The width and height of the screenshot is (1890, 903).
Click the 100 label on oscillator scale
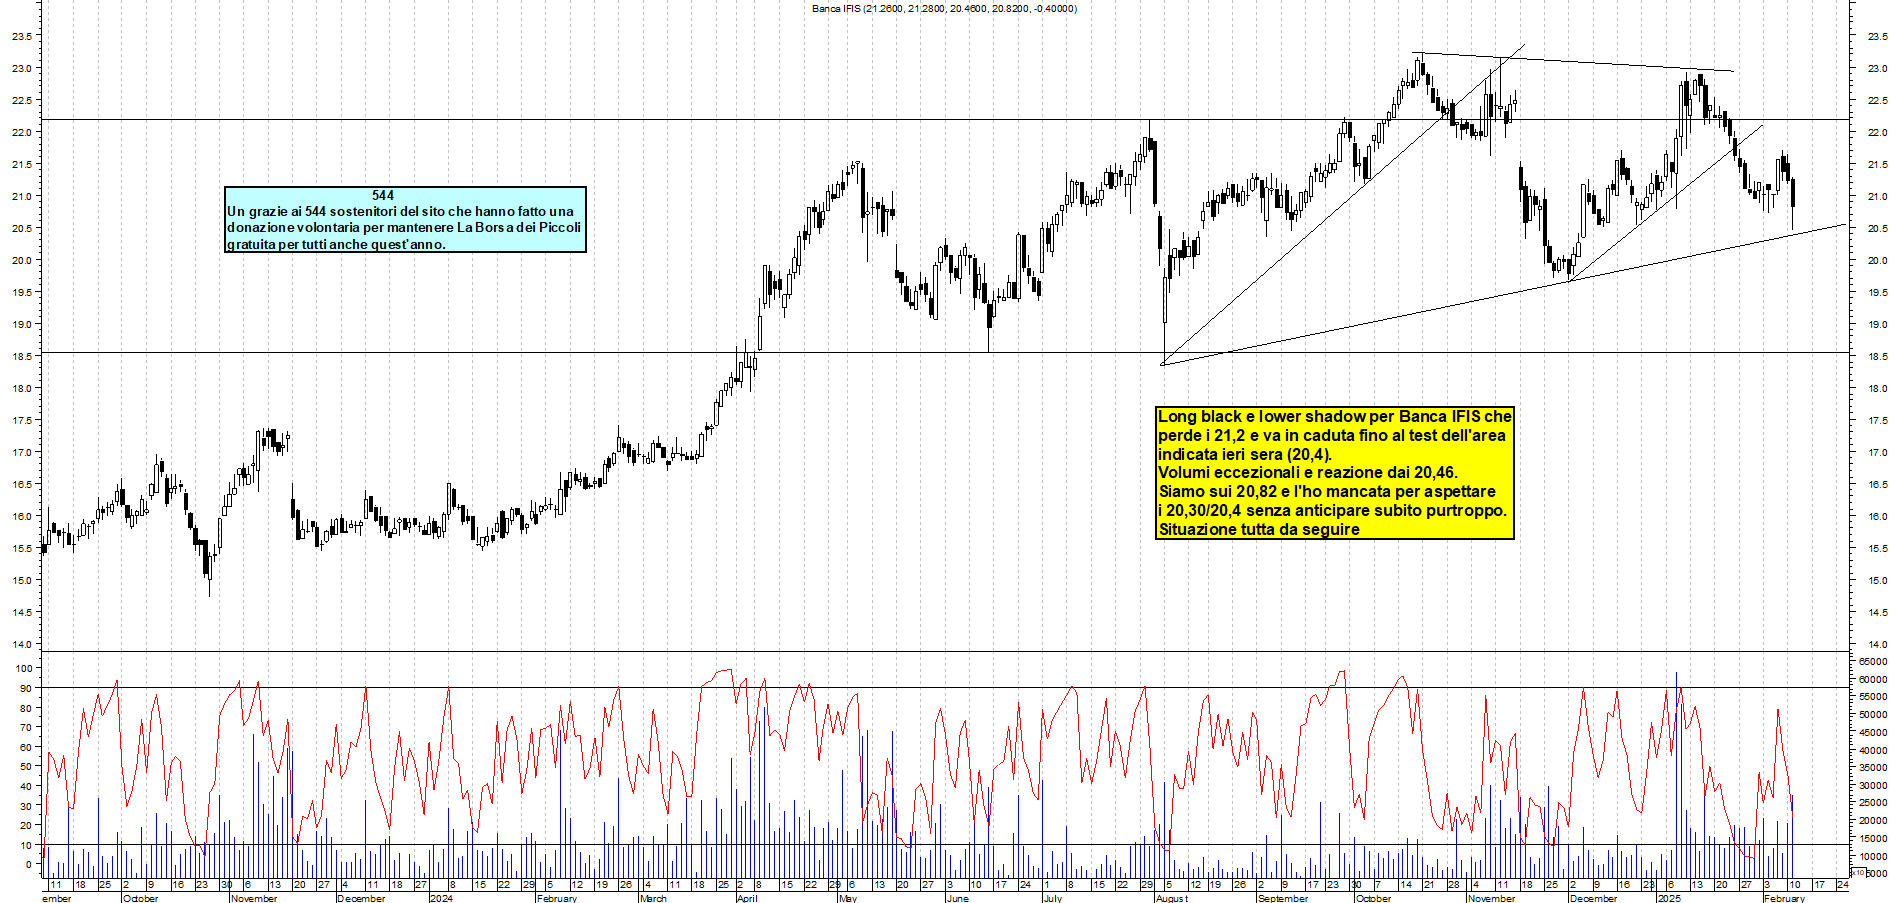(24, 668)
